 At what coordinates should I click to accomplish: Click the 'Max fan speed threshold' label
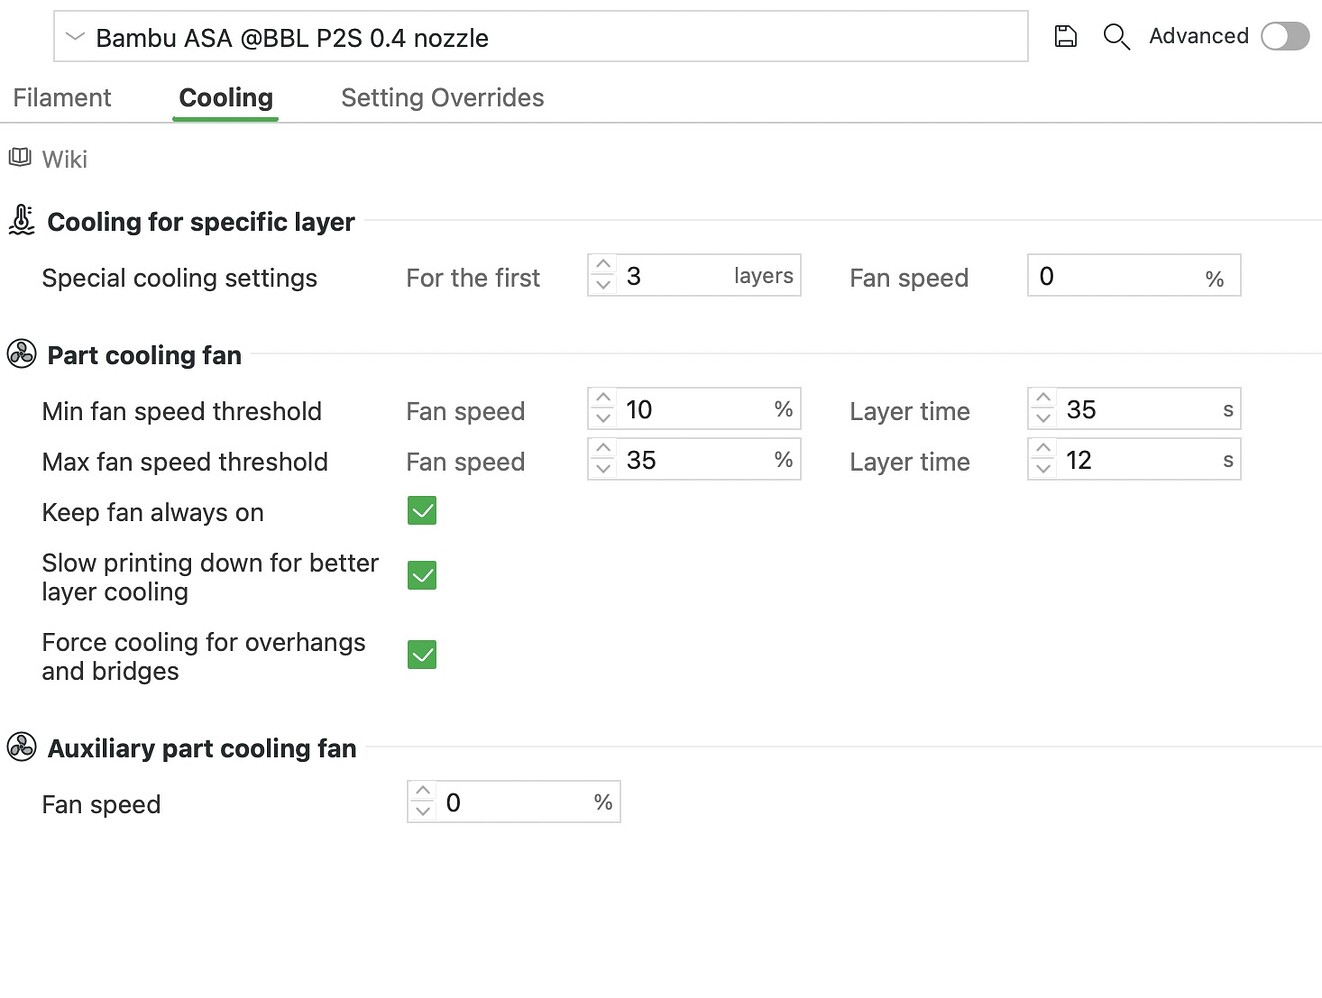click(x=185, y=462)
